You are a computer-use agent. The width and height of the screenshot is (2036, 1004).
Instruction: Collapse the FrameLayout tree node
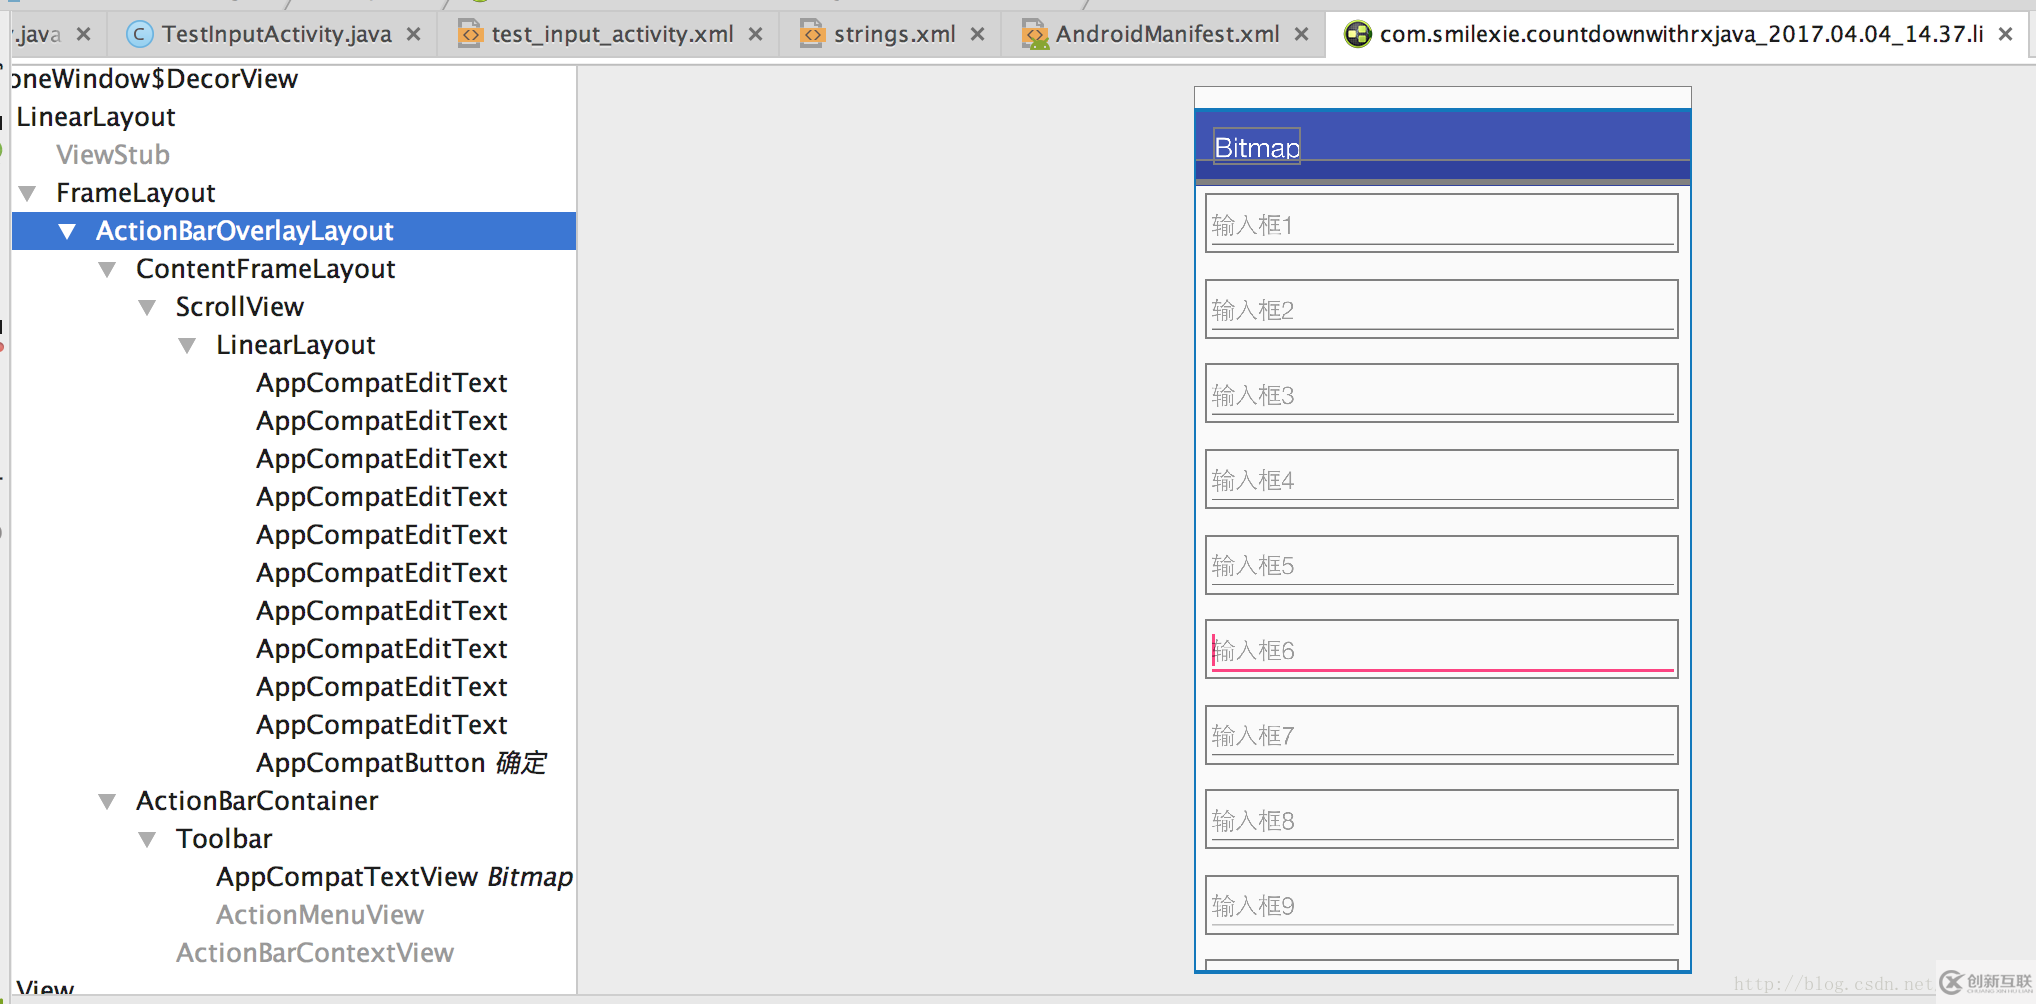27,193
